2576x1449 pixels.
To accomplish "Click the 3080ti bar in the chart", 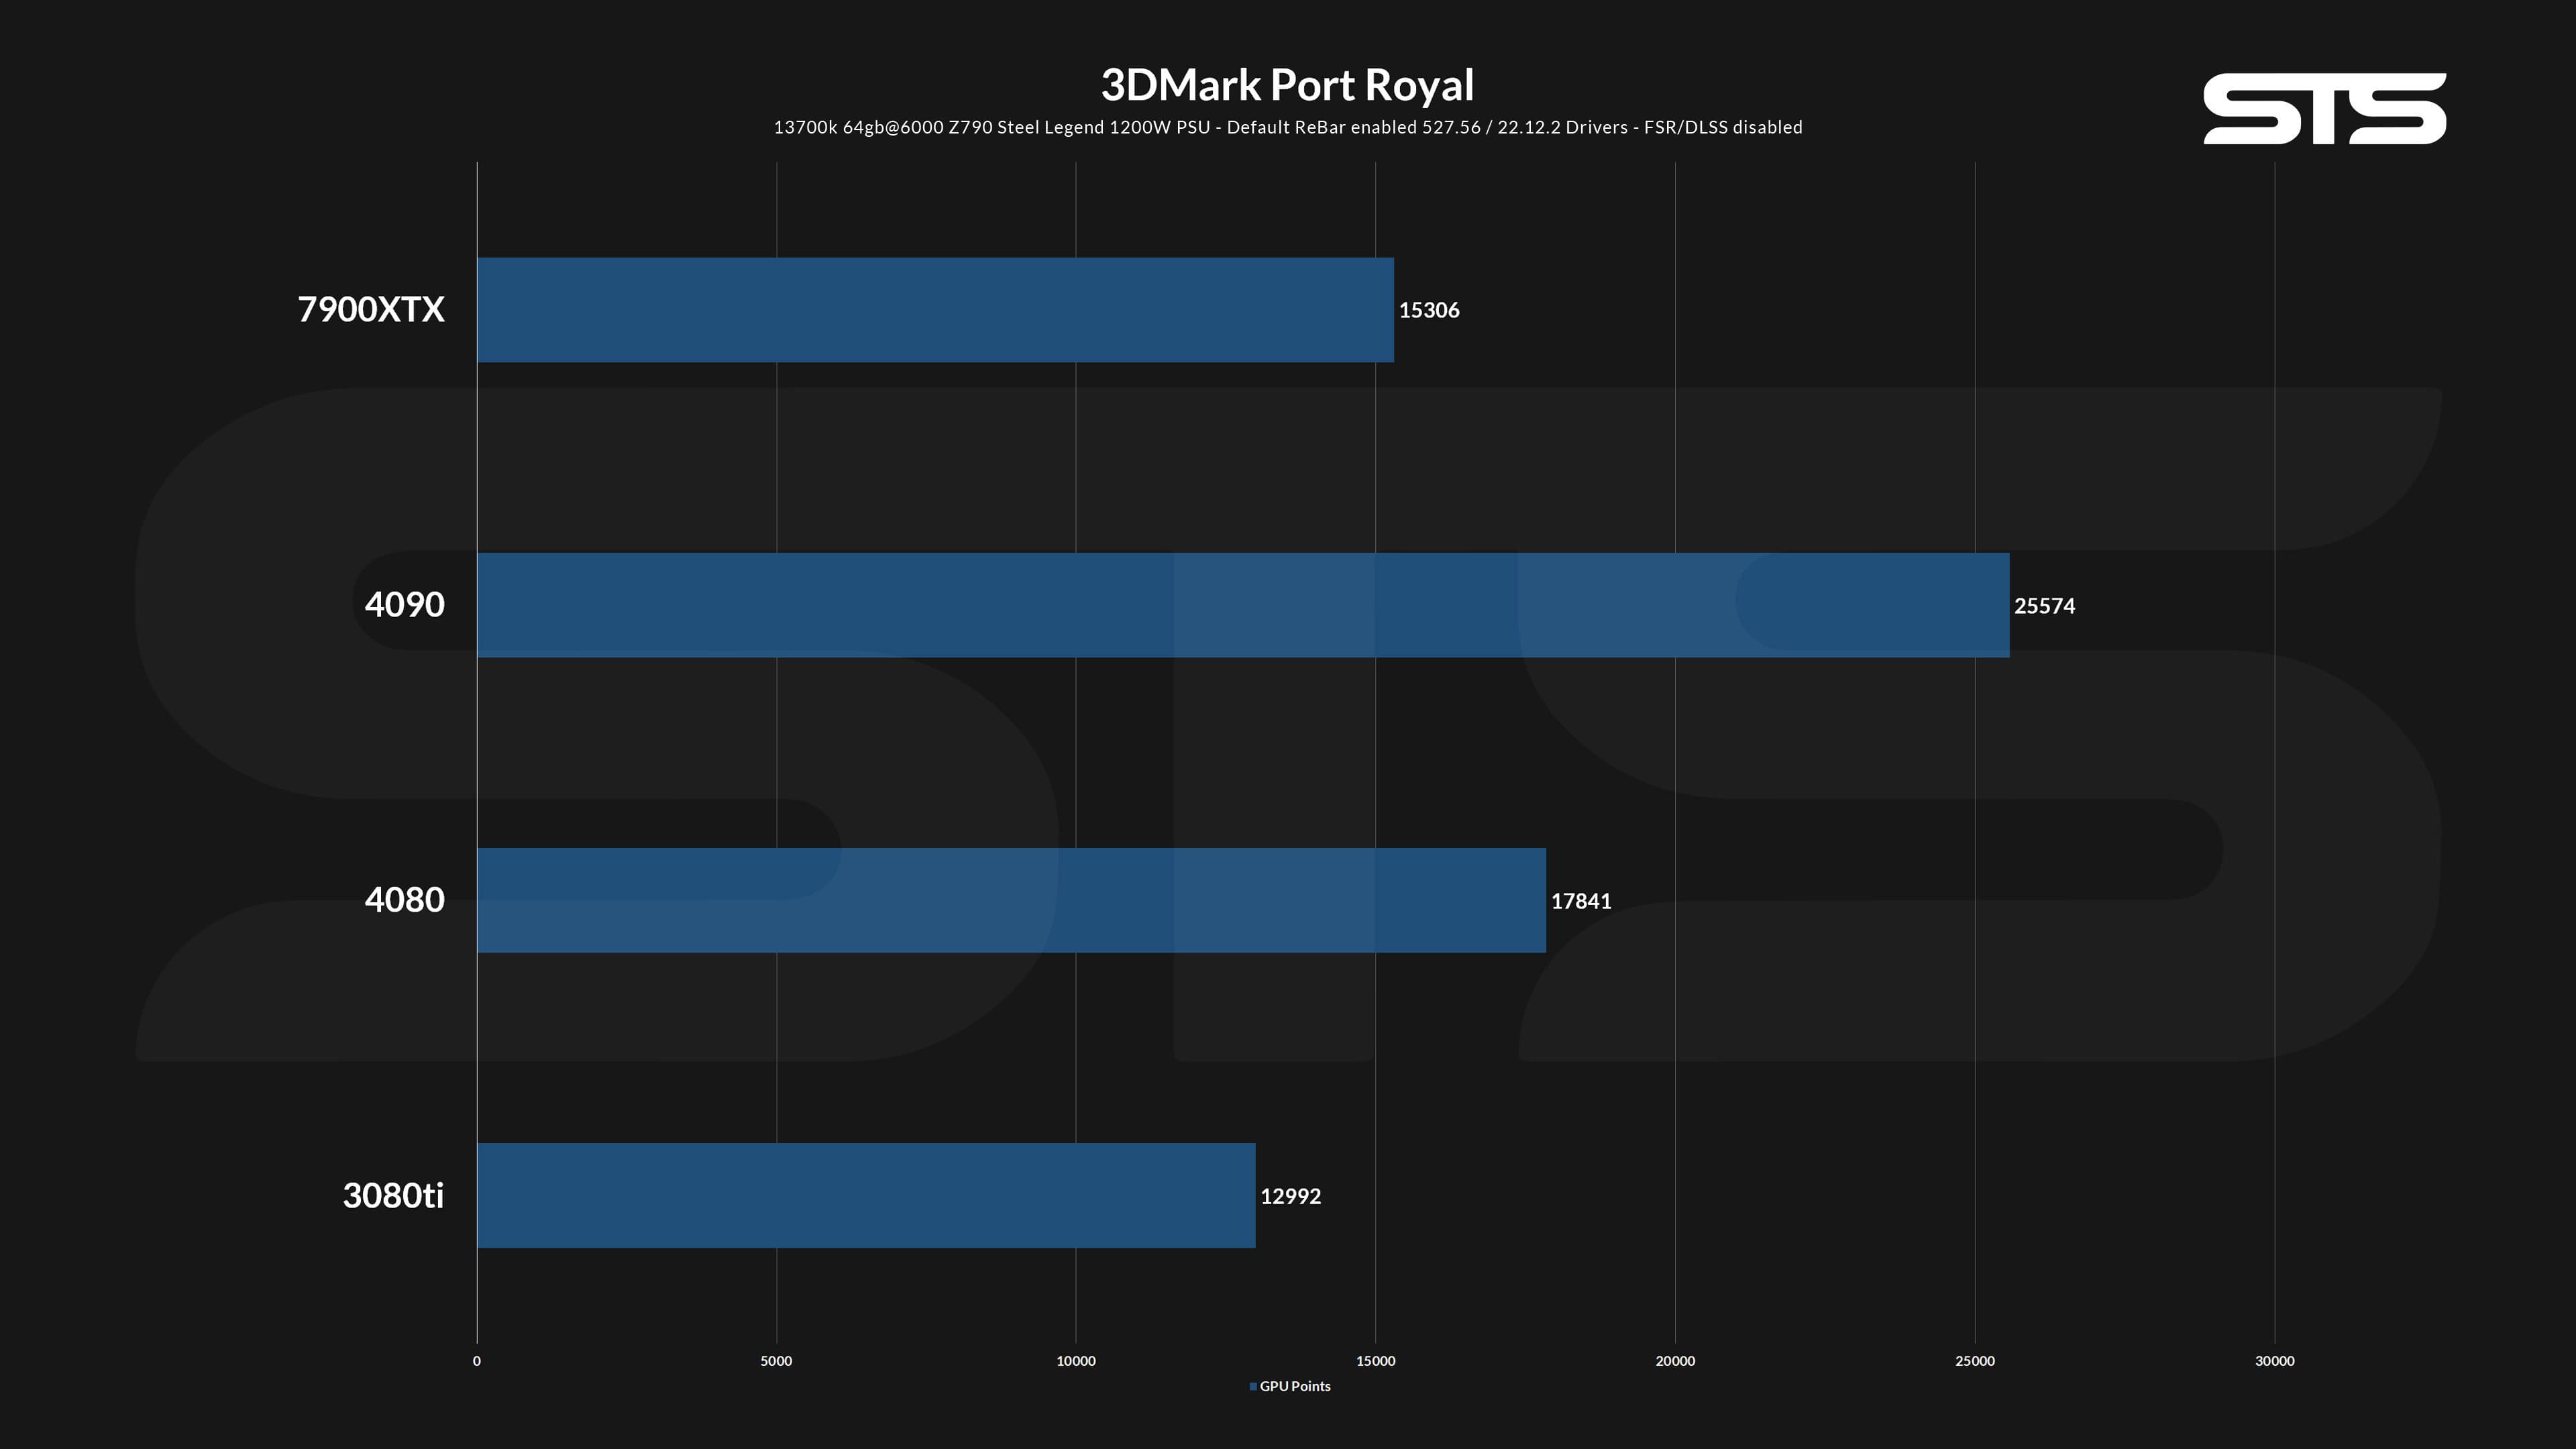I will coord(866,1195).
